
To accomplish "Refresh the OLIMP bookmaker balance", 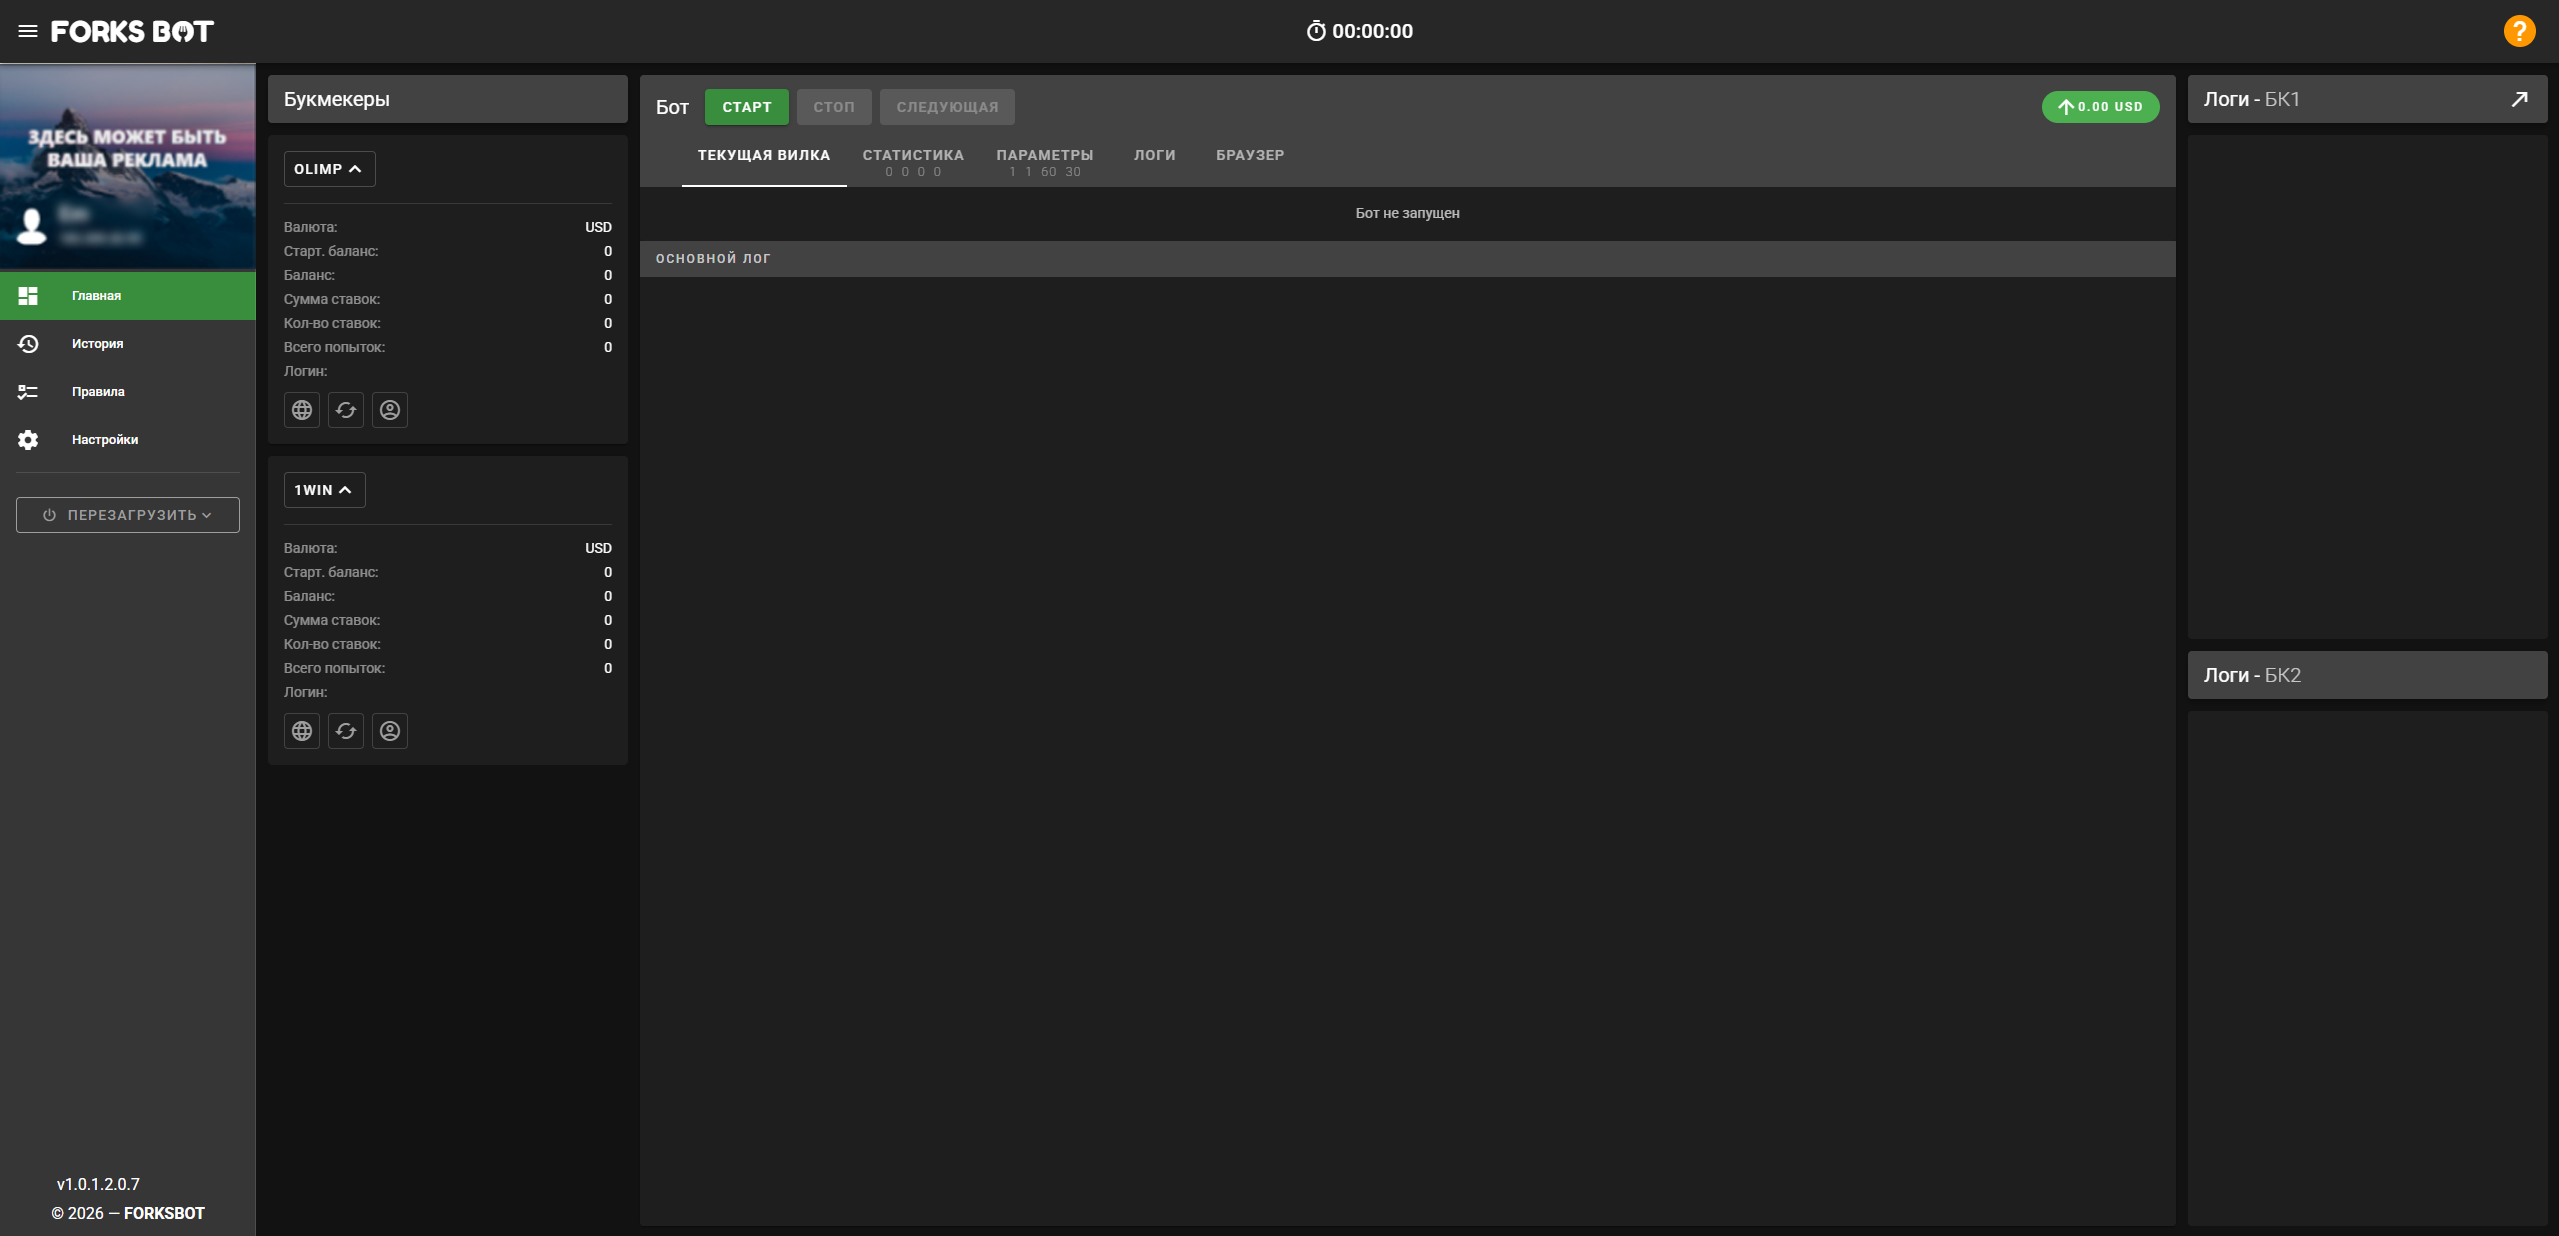I will click(346, 410).
